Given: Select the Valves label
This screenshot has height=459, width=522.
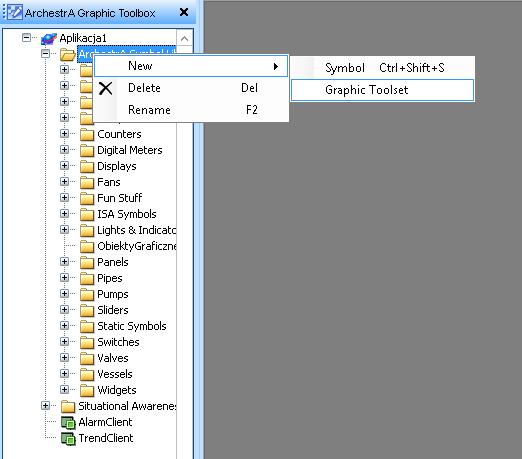Looking at the screenshot, I should pyautogui.click(x=113, y=358).
